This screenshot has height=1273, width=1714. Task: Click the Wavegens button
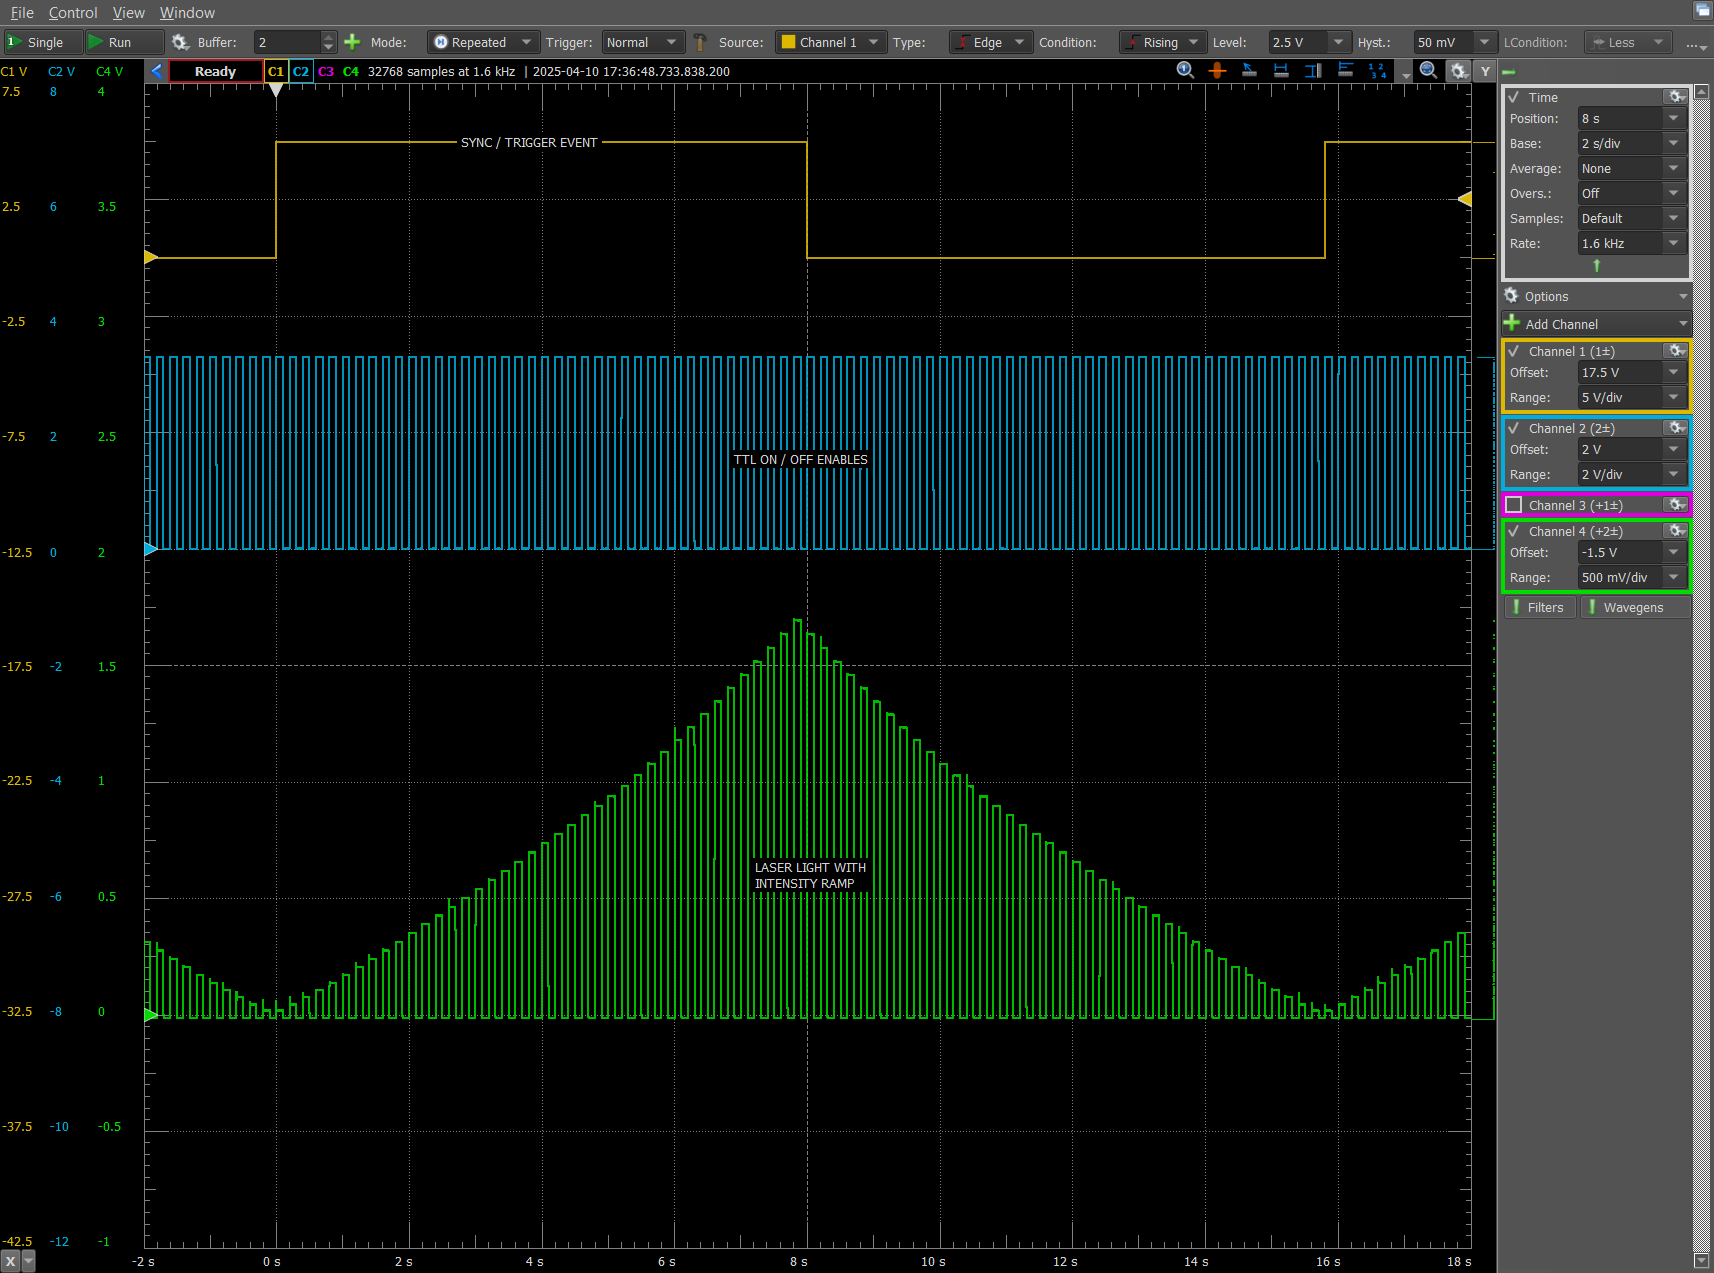[1635, 607]
